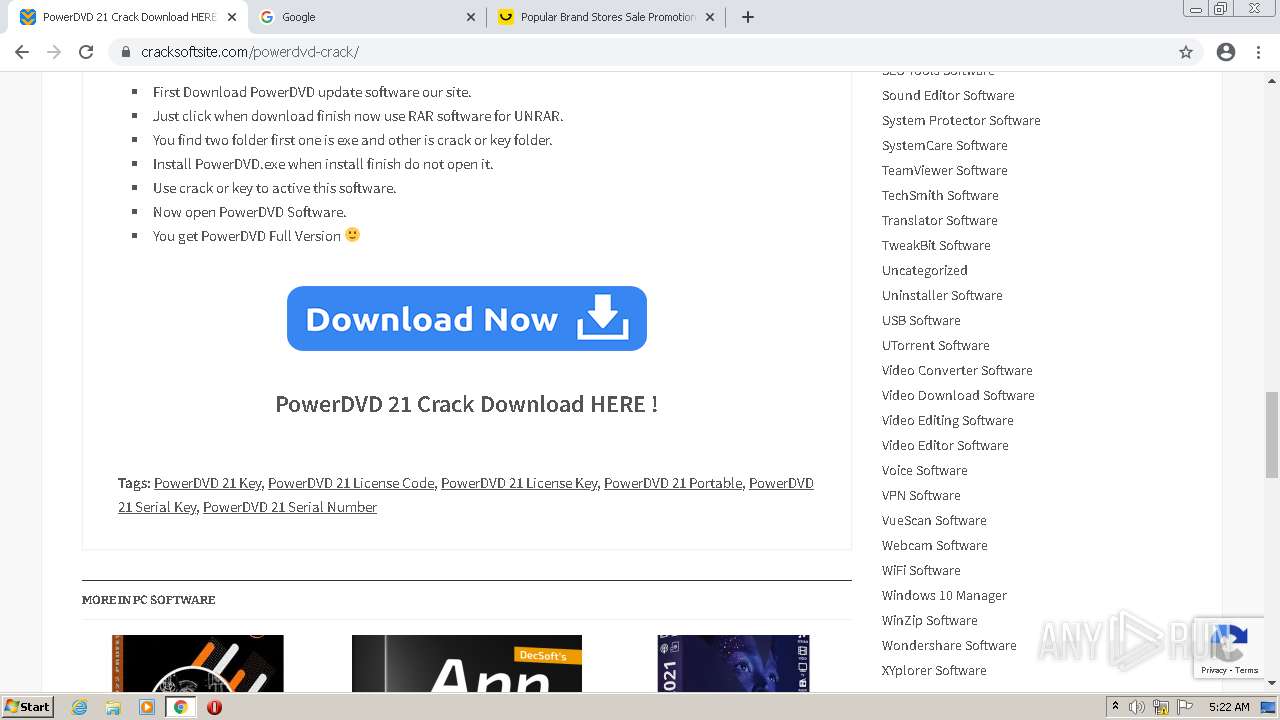The image size is (1280, 720).
Task: Open the WiFi Software category
Action: click(921, 570)
